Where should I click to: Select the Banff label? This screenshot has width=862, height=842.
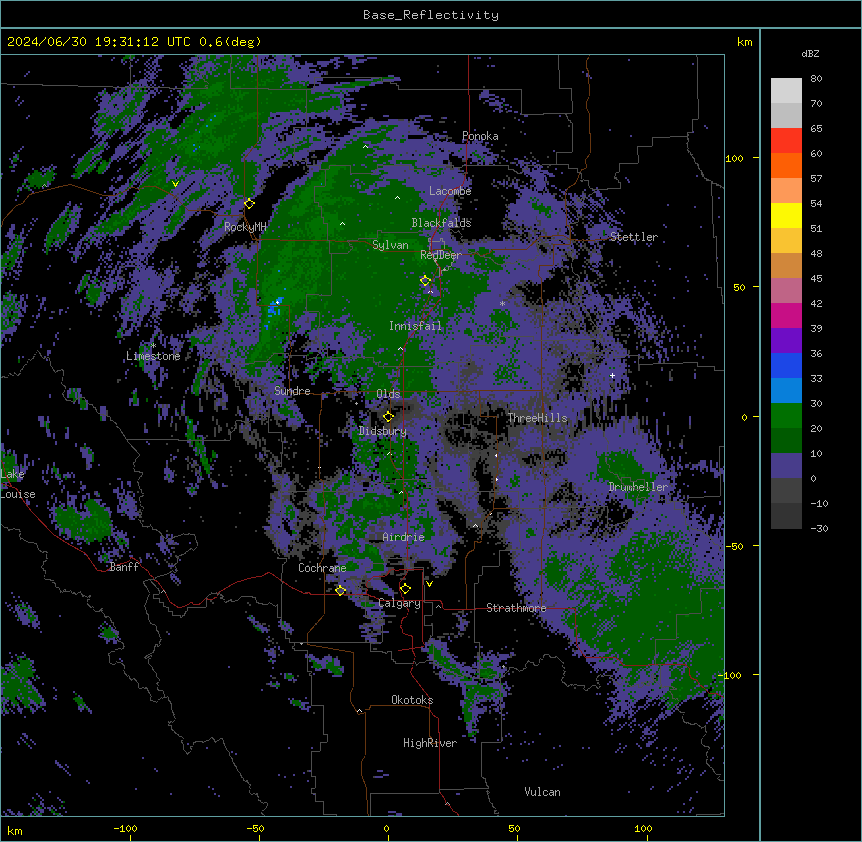(x=124, y=567)
